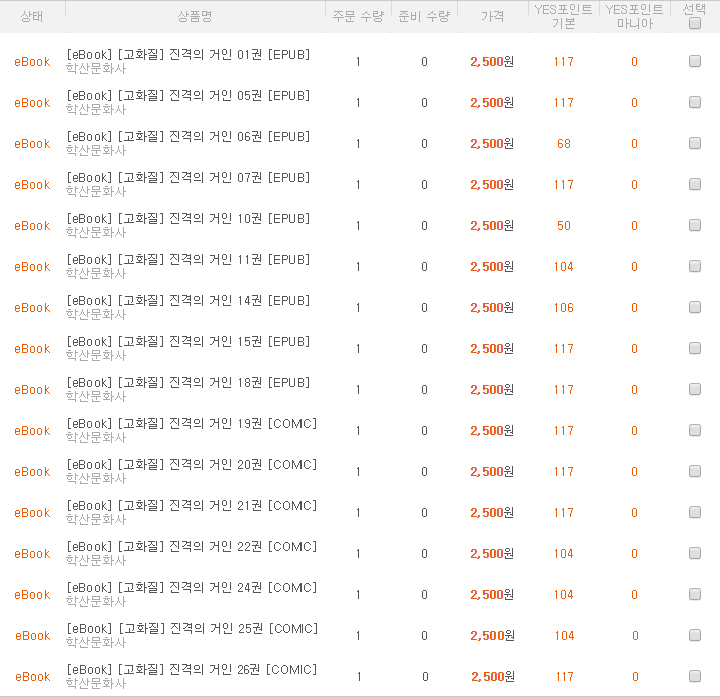
Task: Select checkbox for 진격의 거인 15권
Action: 695,348
